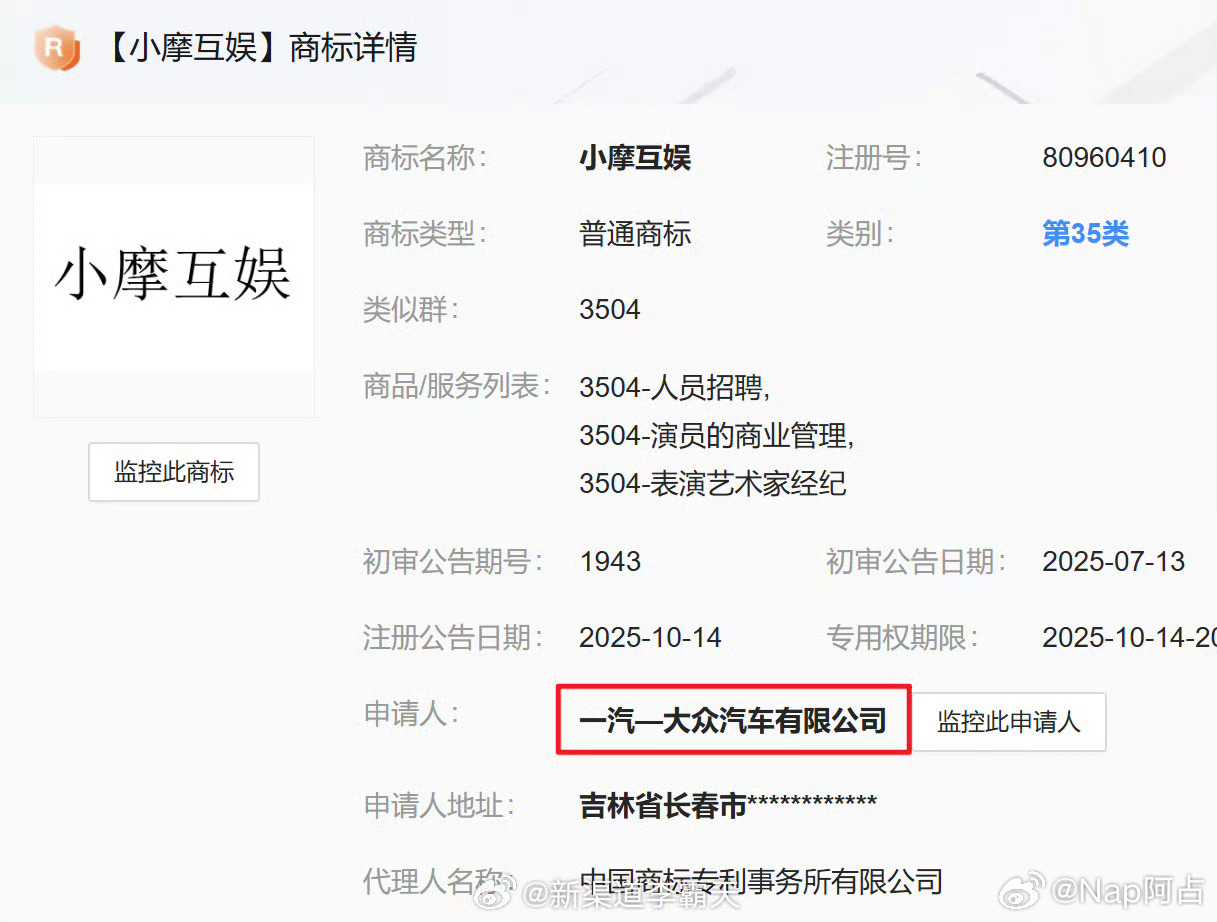Select registration number 80960410

(x=1104, y=158)
